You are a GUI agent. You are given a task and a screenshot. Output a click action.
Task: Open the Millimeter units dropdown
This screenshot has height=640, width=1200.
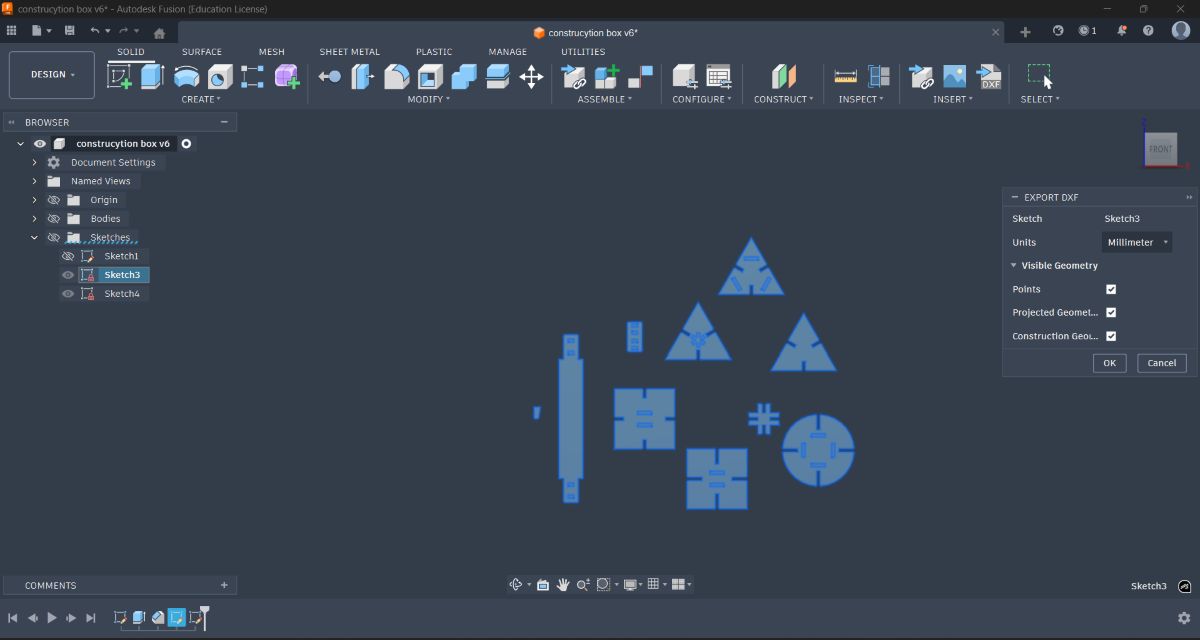pos(1136,241)
